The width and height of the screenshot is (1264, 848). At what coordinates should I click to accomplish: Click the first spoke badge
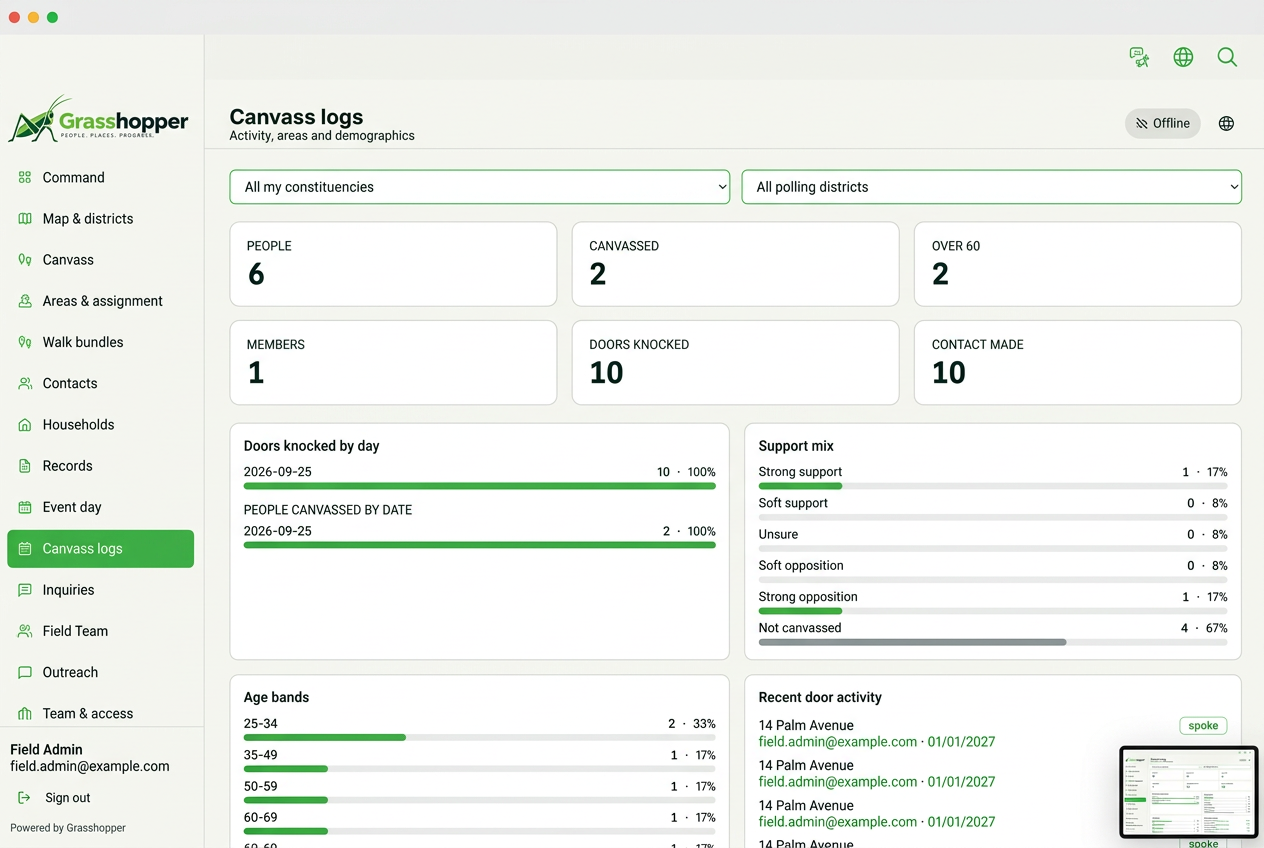pyautogui.click(x=1203, y=726)
